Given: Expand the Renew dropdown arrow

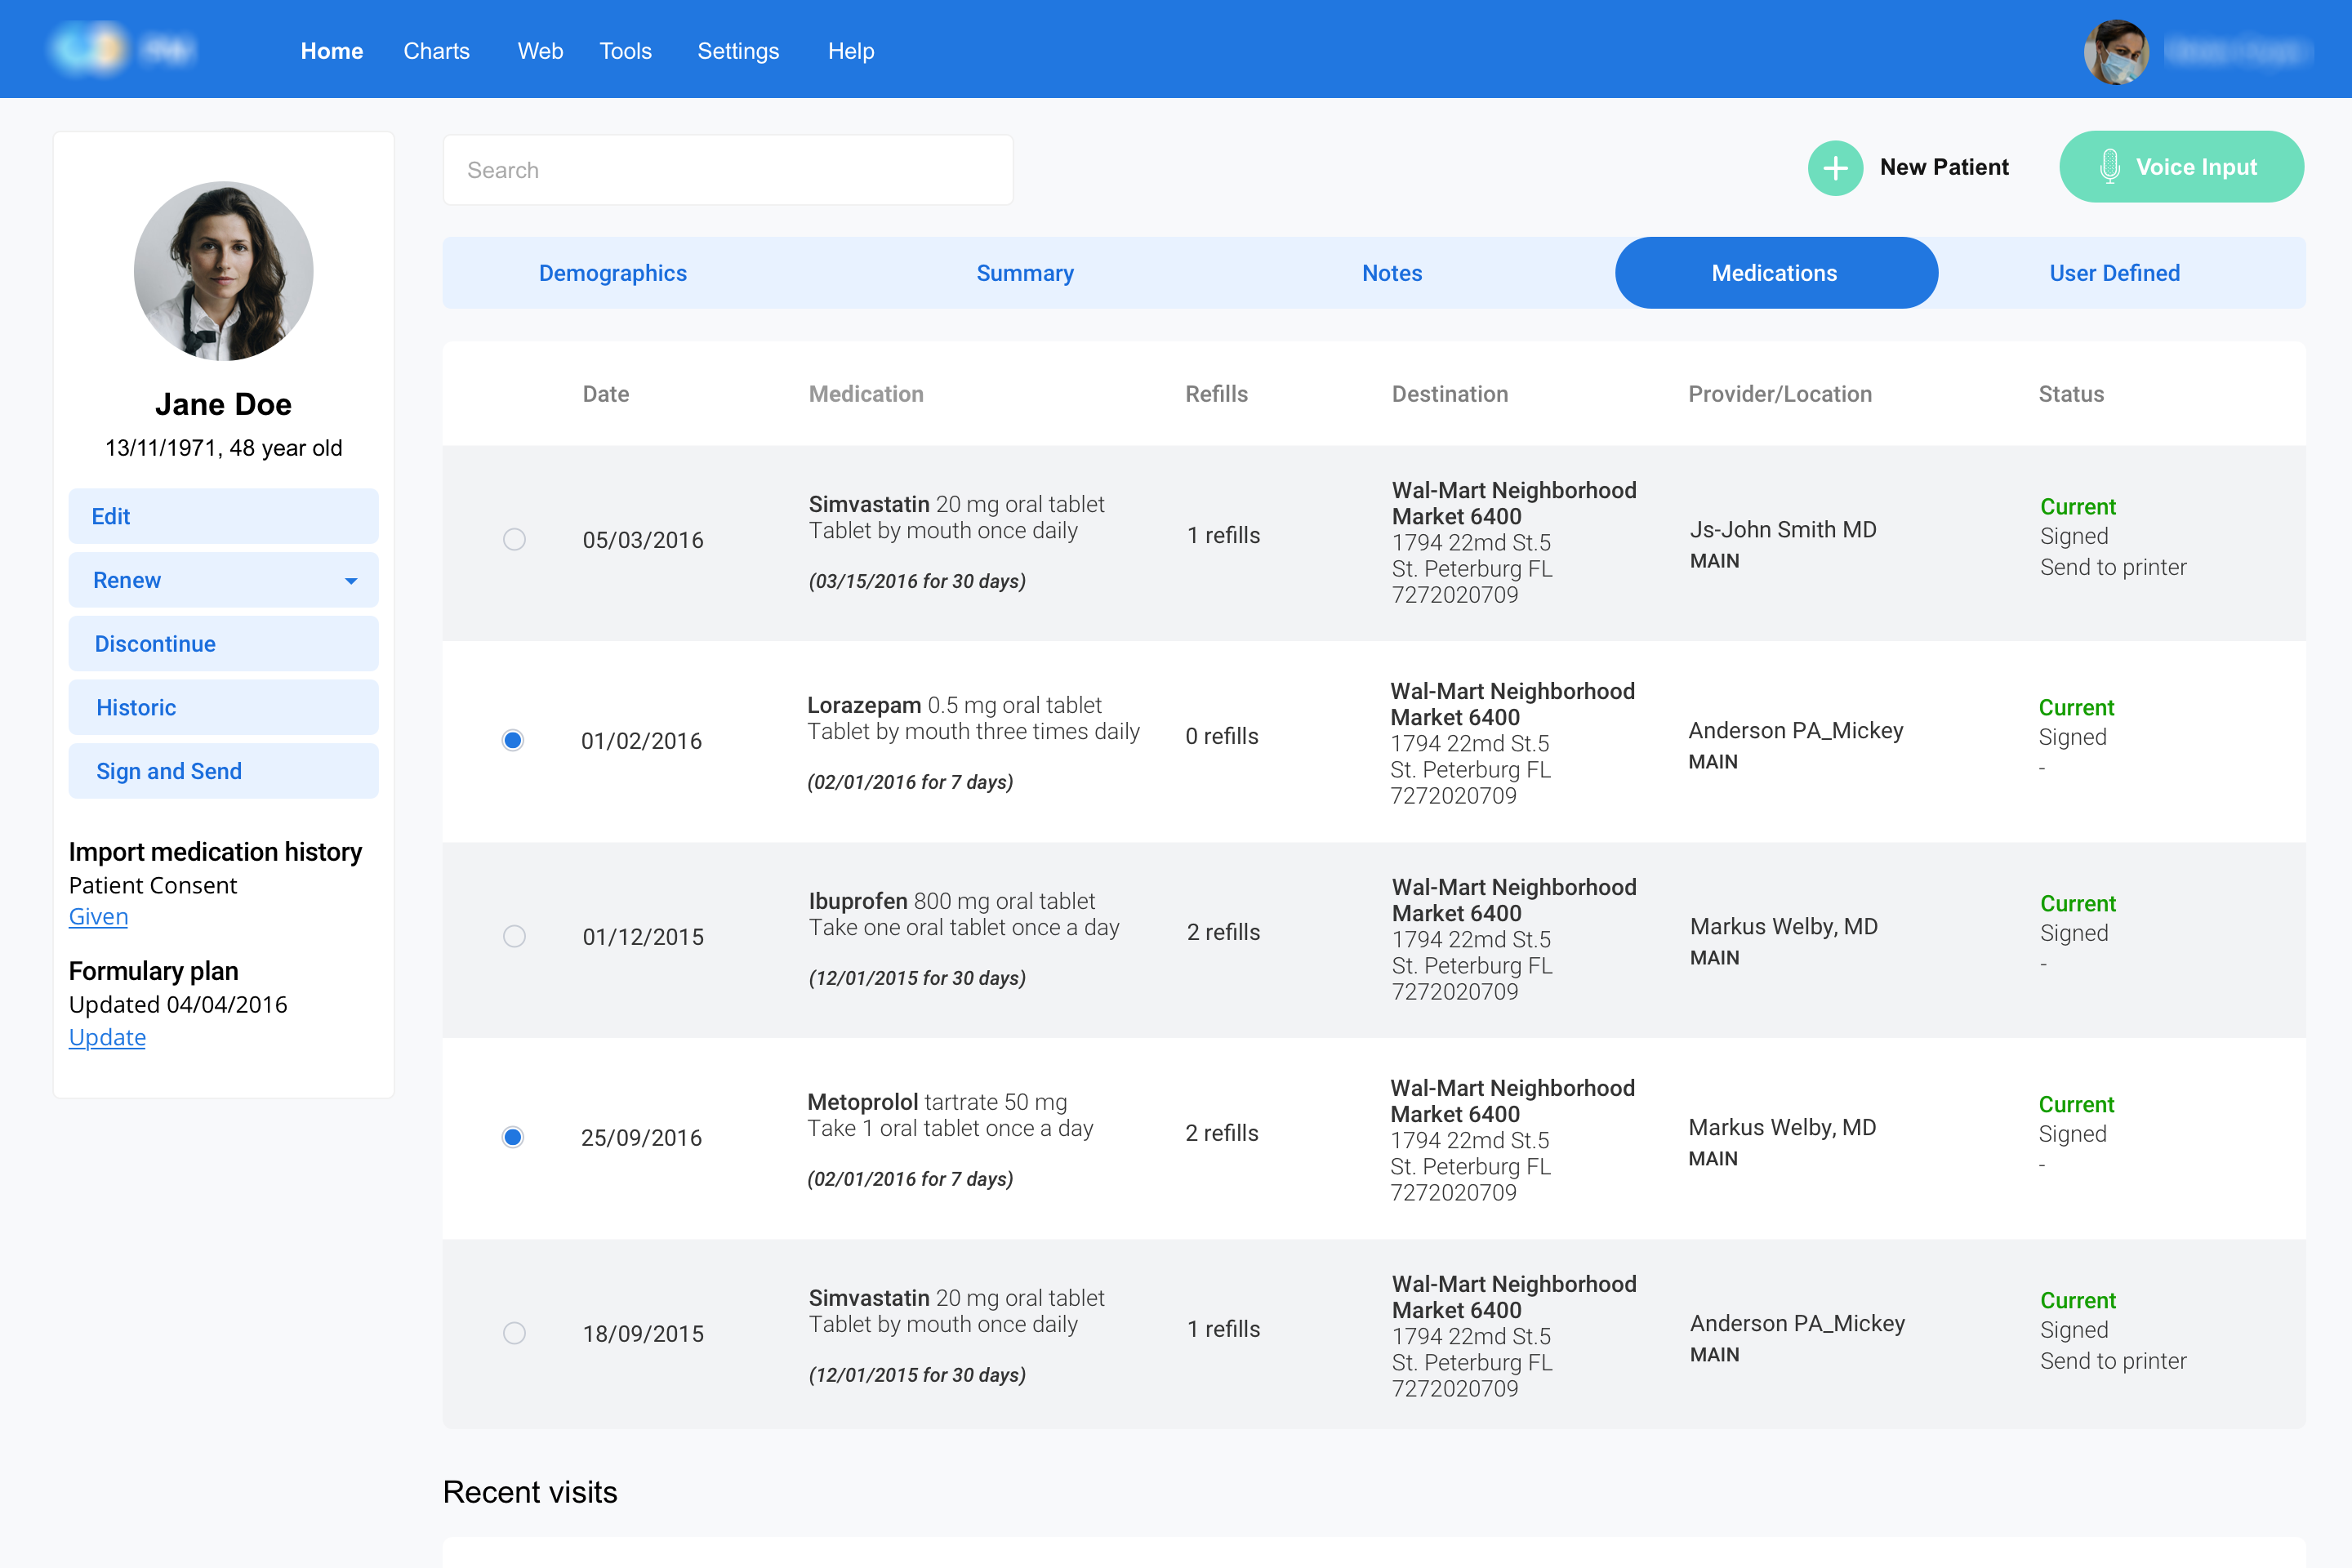Looking at the screenshot, I should pos(350,579).
